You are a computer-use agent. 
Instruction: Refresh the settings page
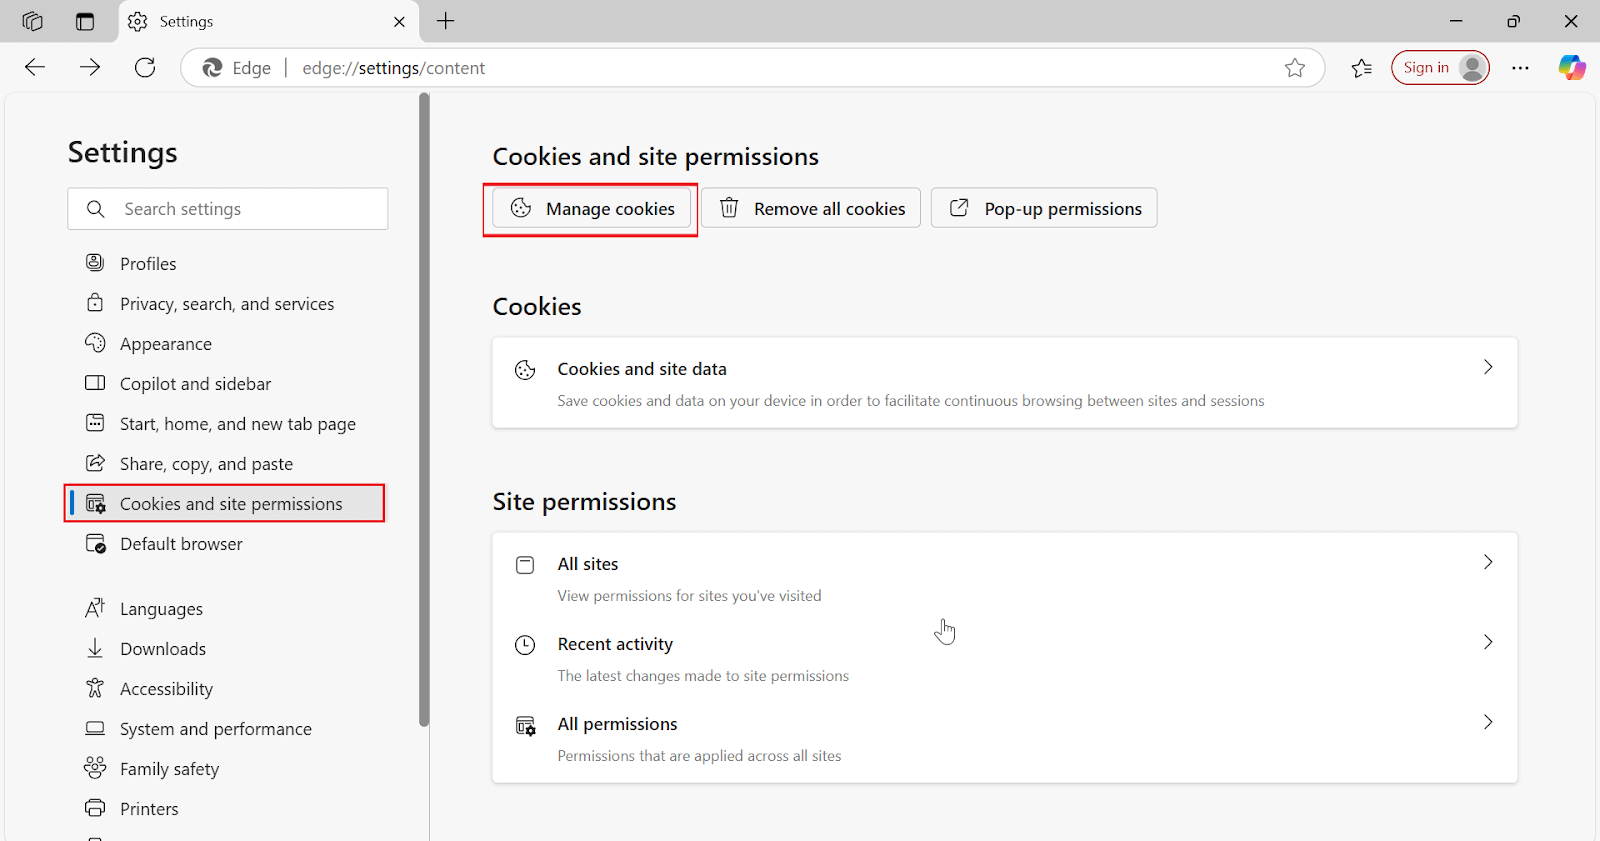coord(145,67)
